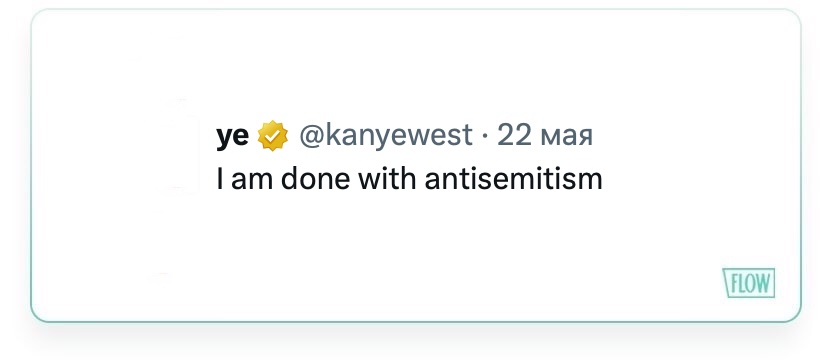Click the number 22 in the date
The height and width of the screenshot is (362, 830).
tap(514, 135)
